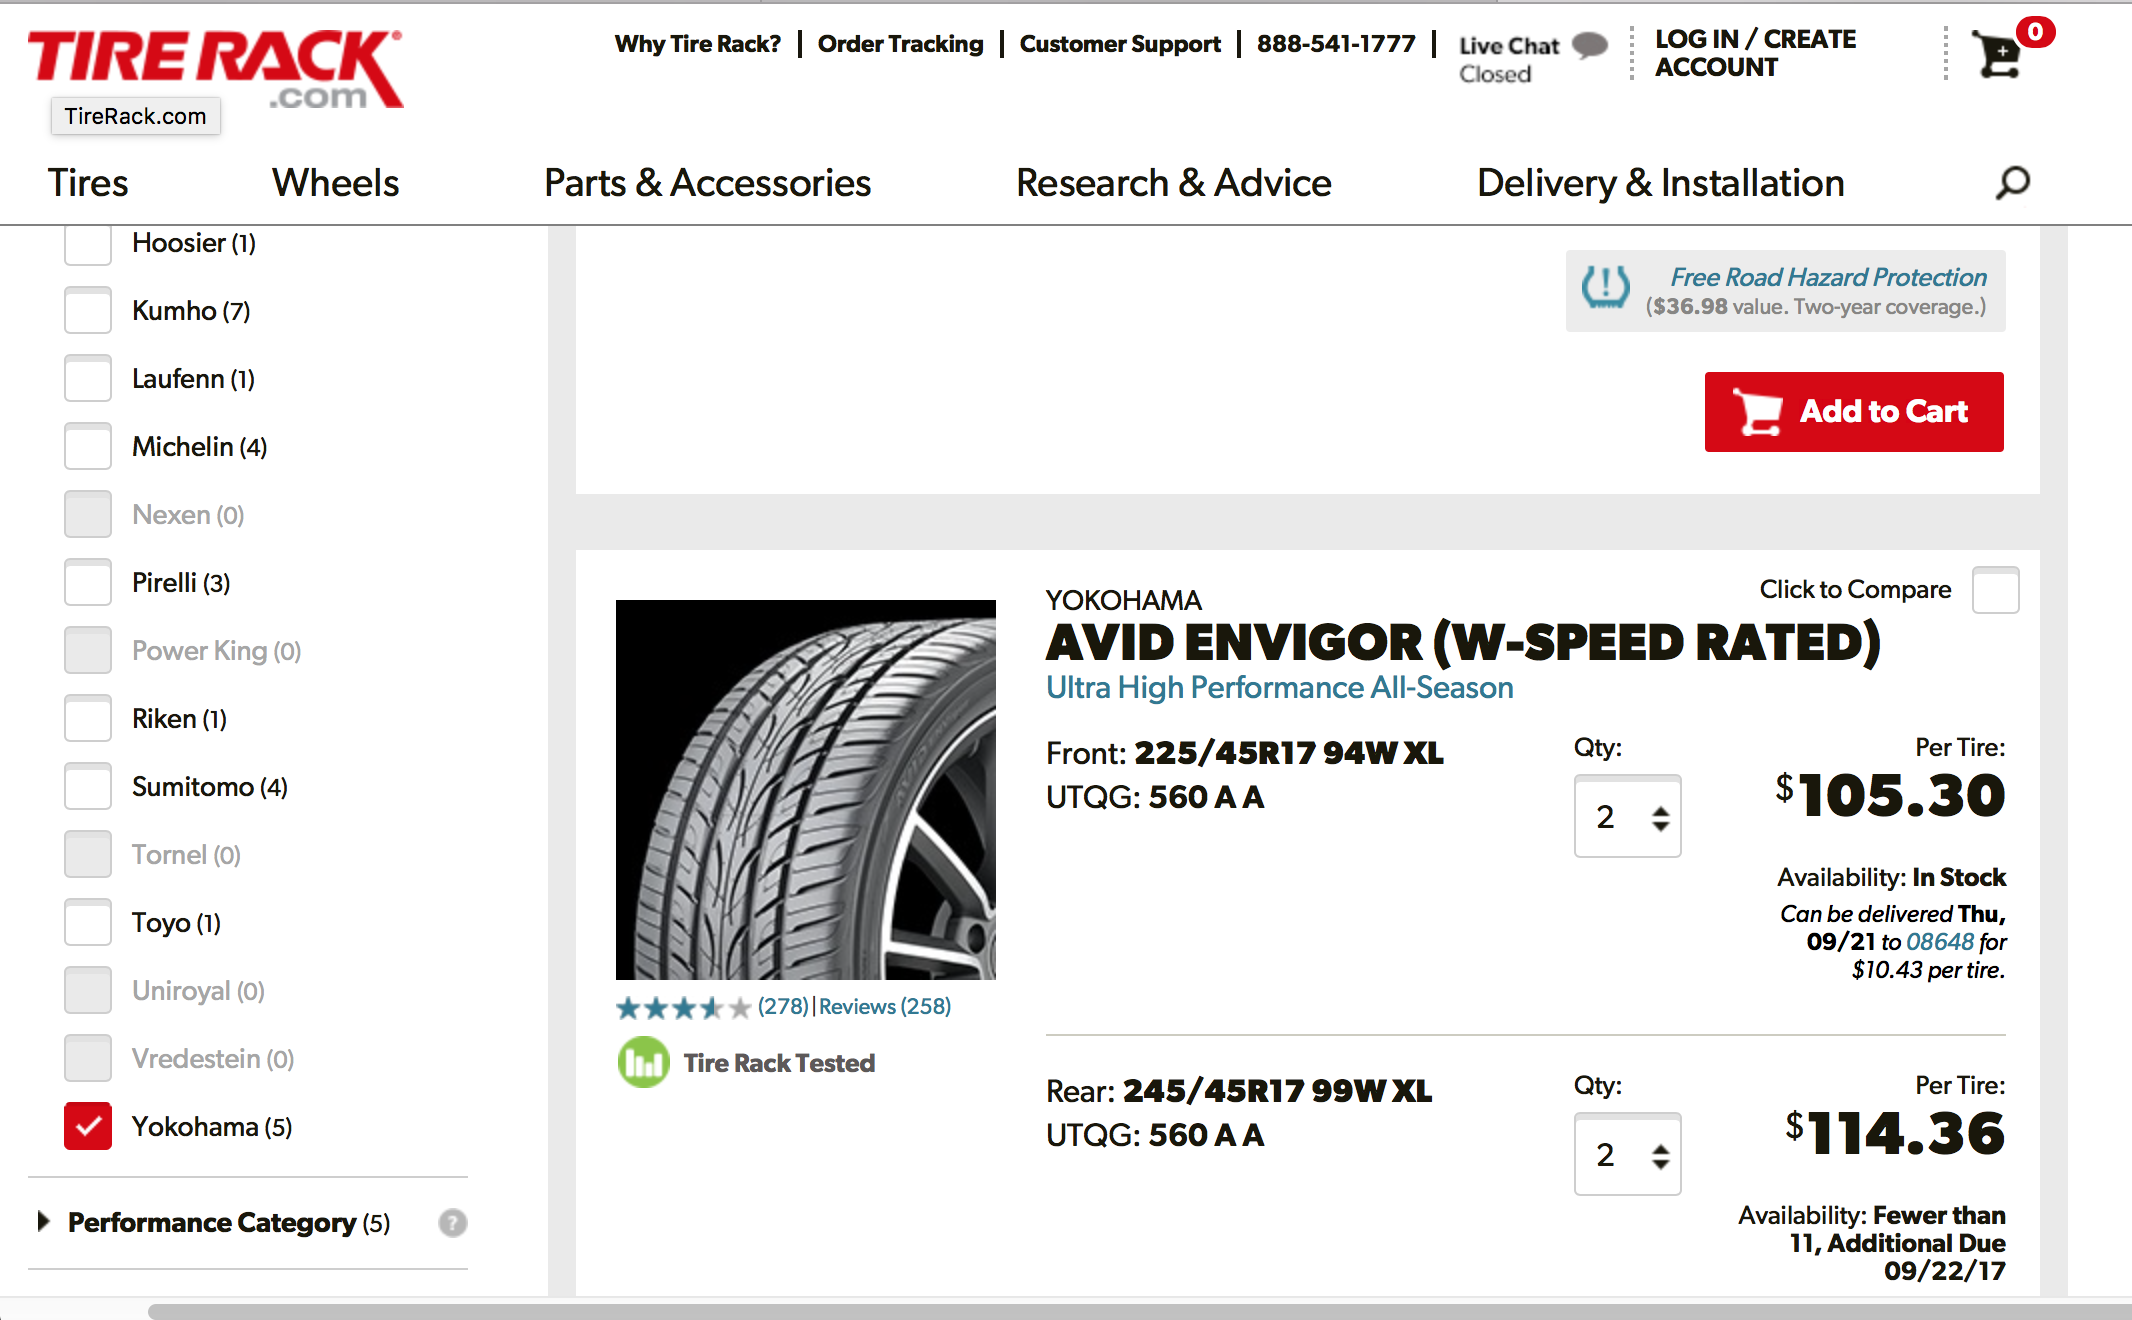Click the Road Hazard Protection icon
This screenshot has height=1320, width=2132.
coord(1605,288)
